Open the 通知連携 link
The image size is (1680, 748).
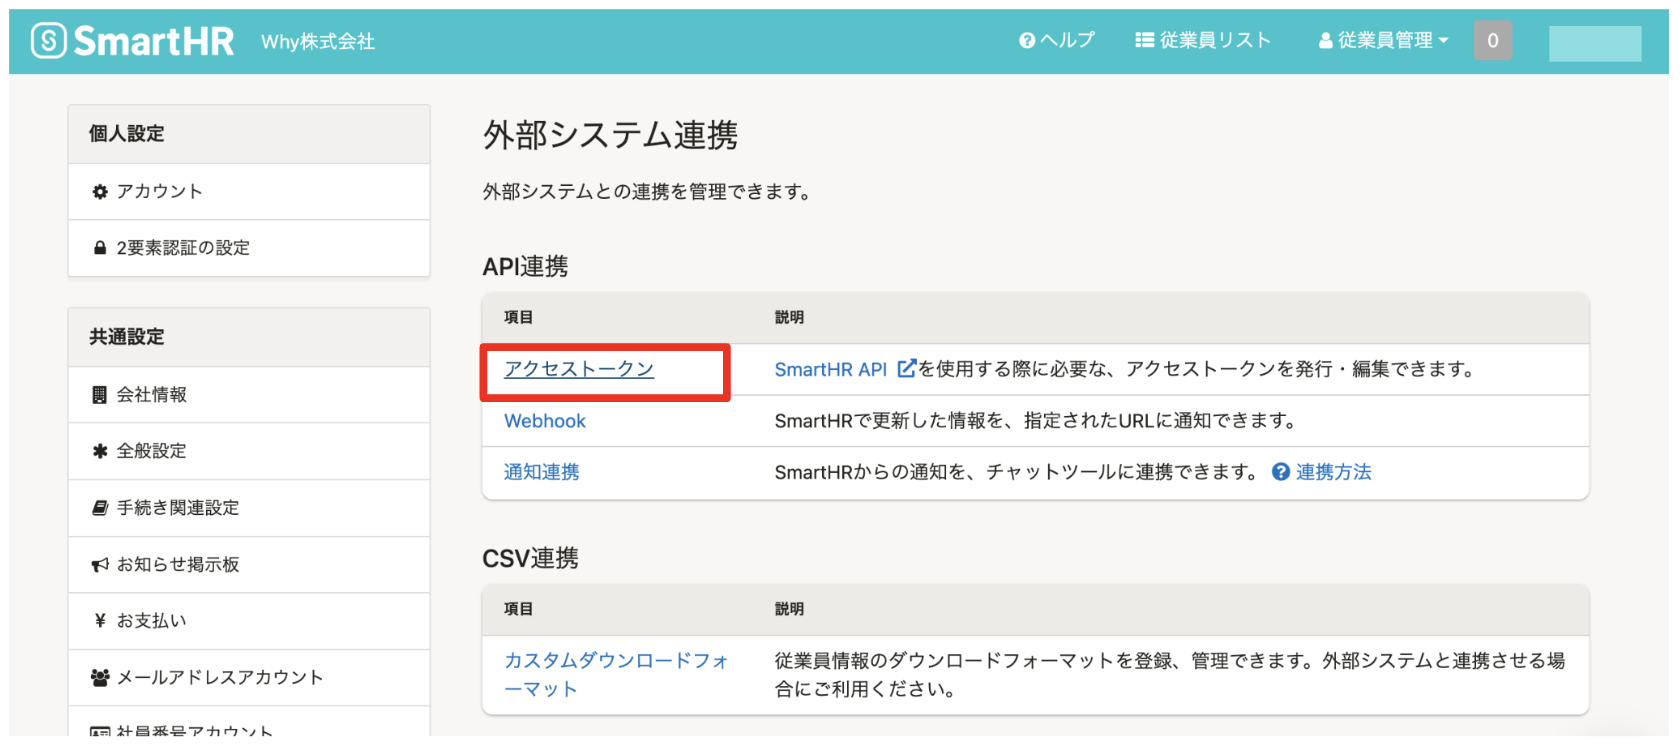point(542,472)
